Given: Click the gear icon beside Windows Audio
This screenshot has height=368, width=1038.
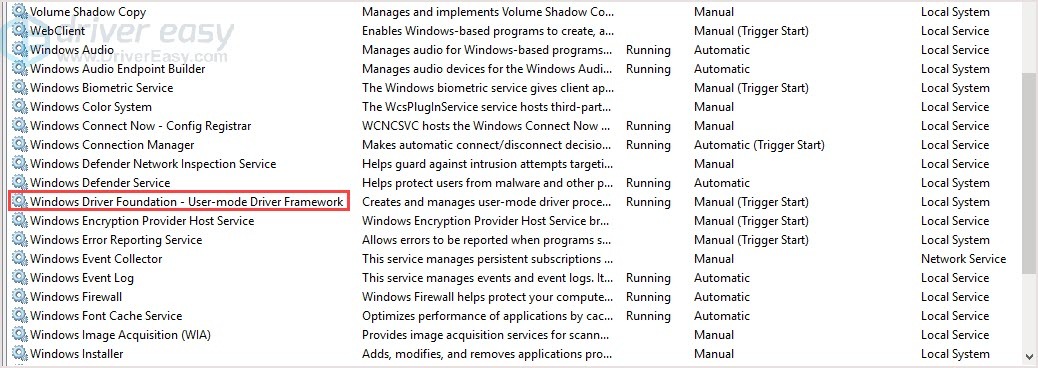Looking at the screenshot, I should pos(21,50).
